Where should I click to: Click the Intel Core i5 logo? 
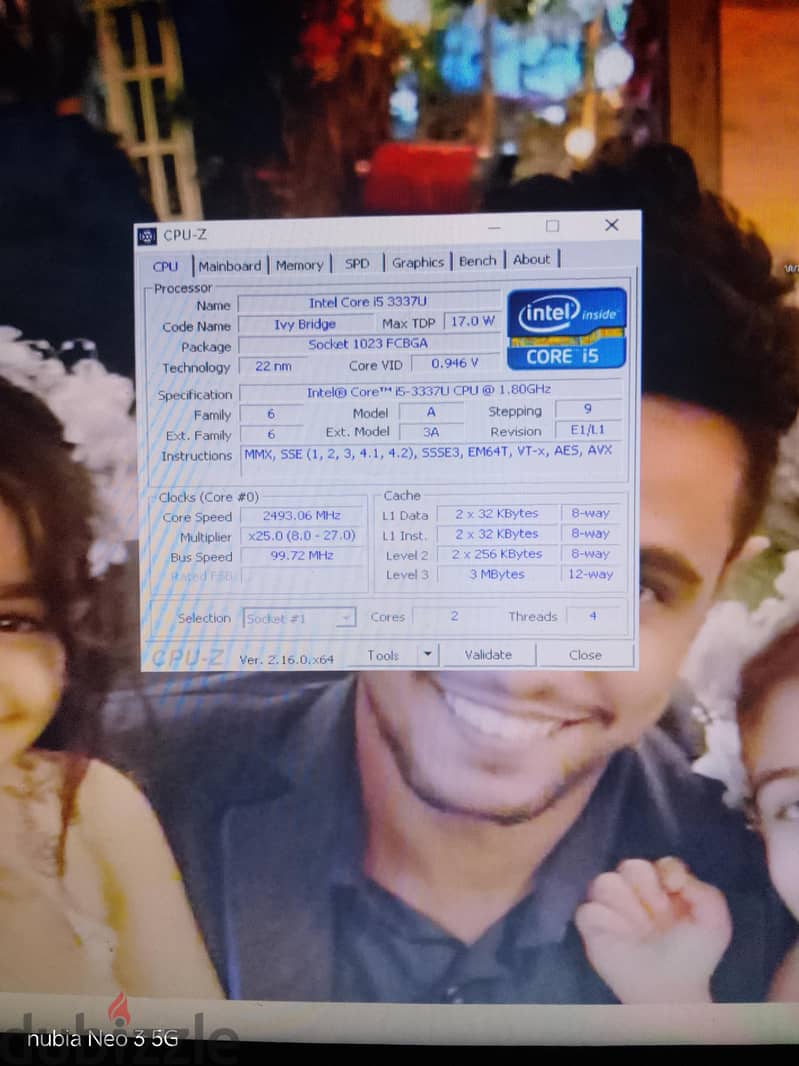[x=566, y=329]
